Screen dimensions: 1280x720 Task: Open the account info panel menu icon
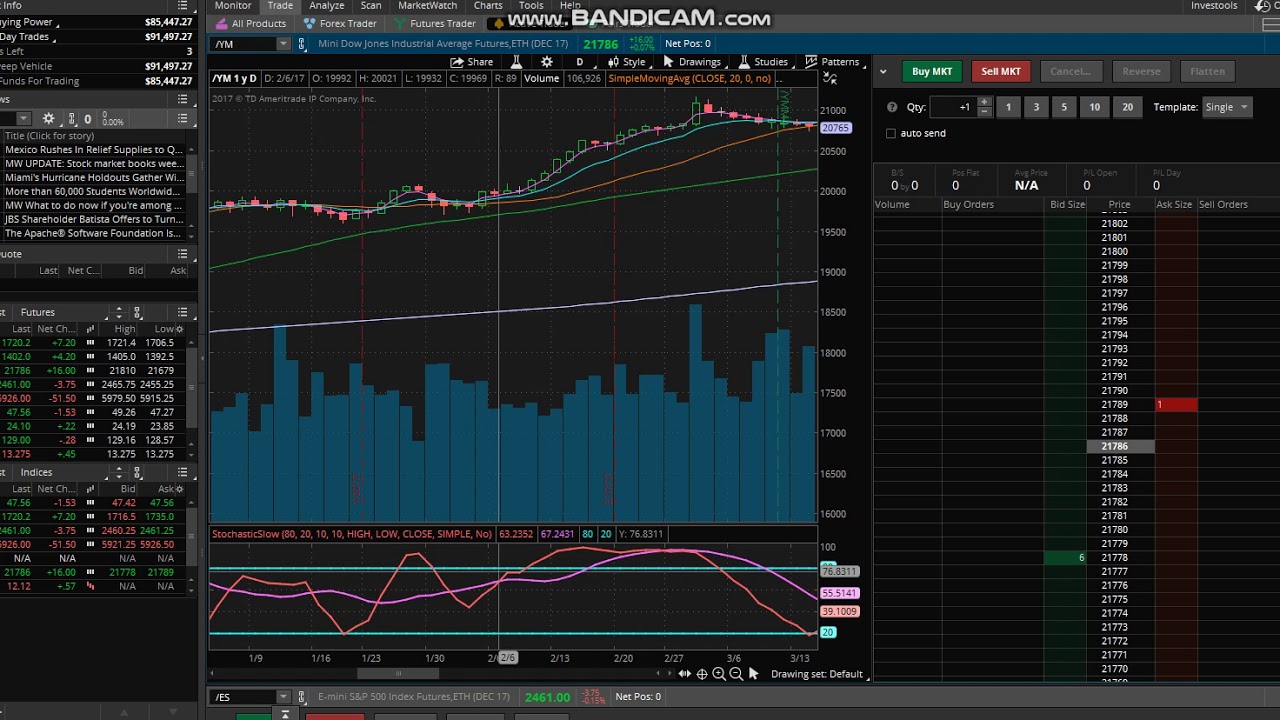point(182,6)
